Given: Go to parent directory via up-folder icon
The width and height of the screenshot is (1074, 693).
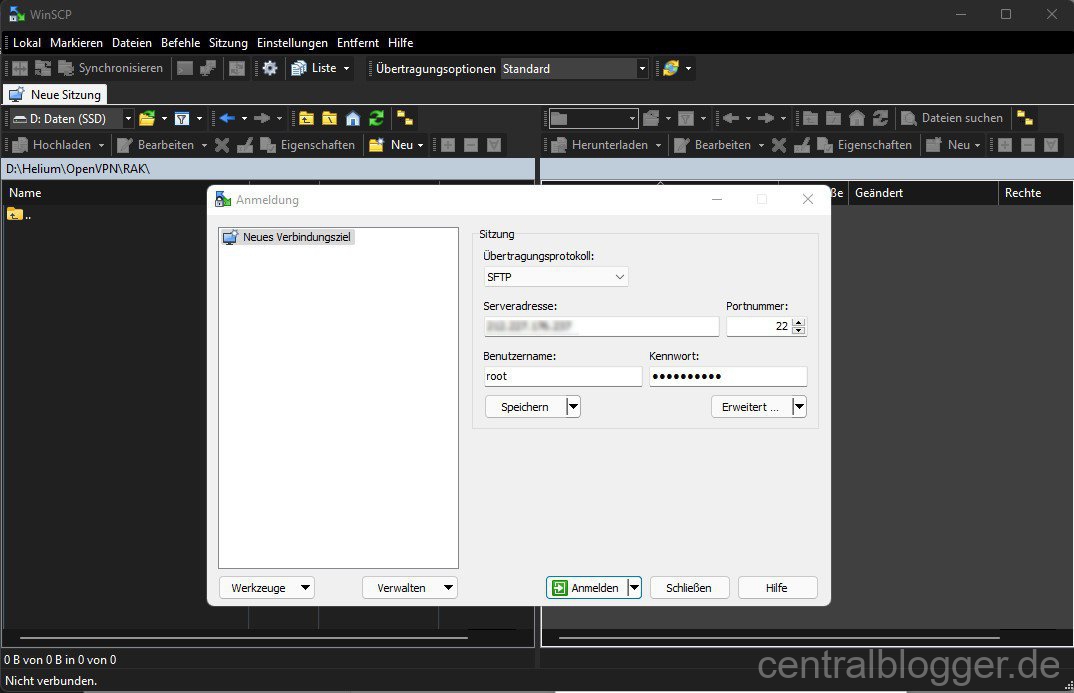Looking at the screenshot, I should (x=306, y=118).
